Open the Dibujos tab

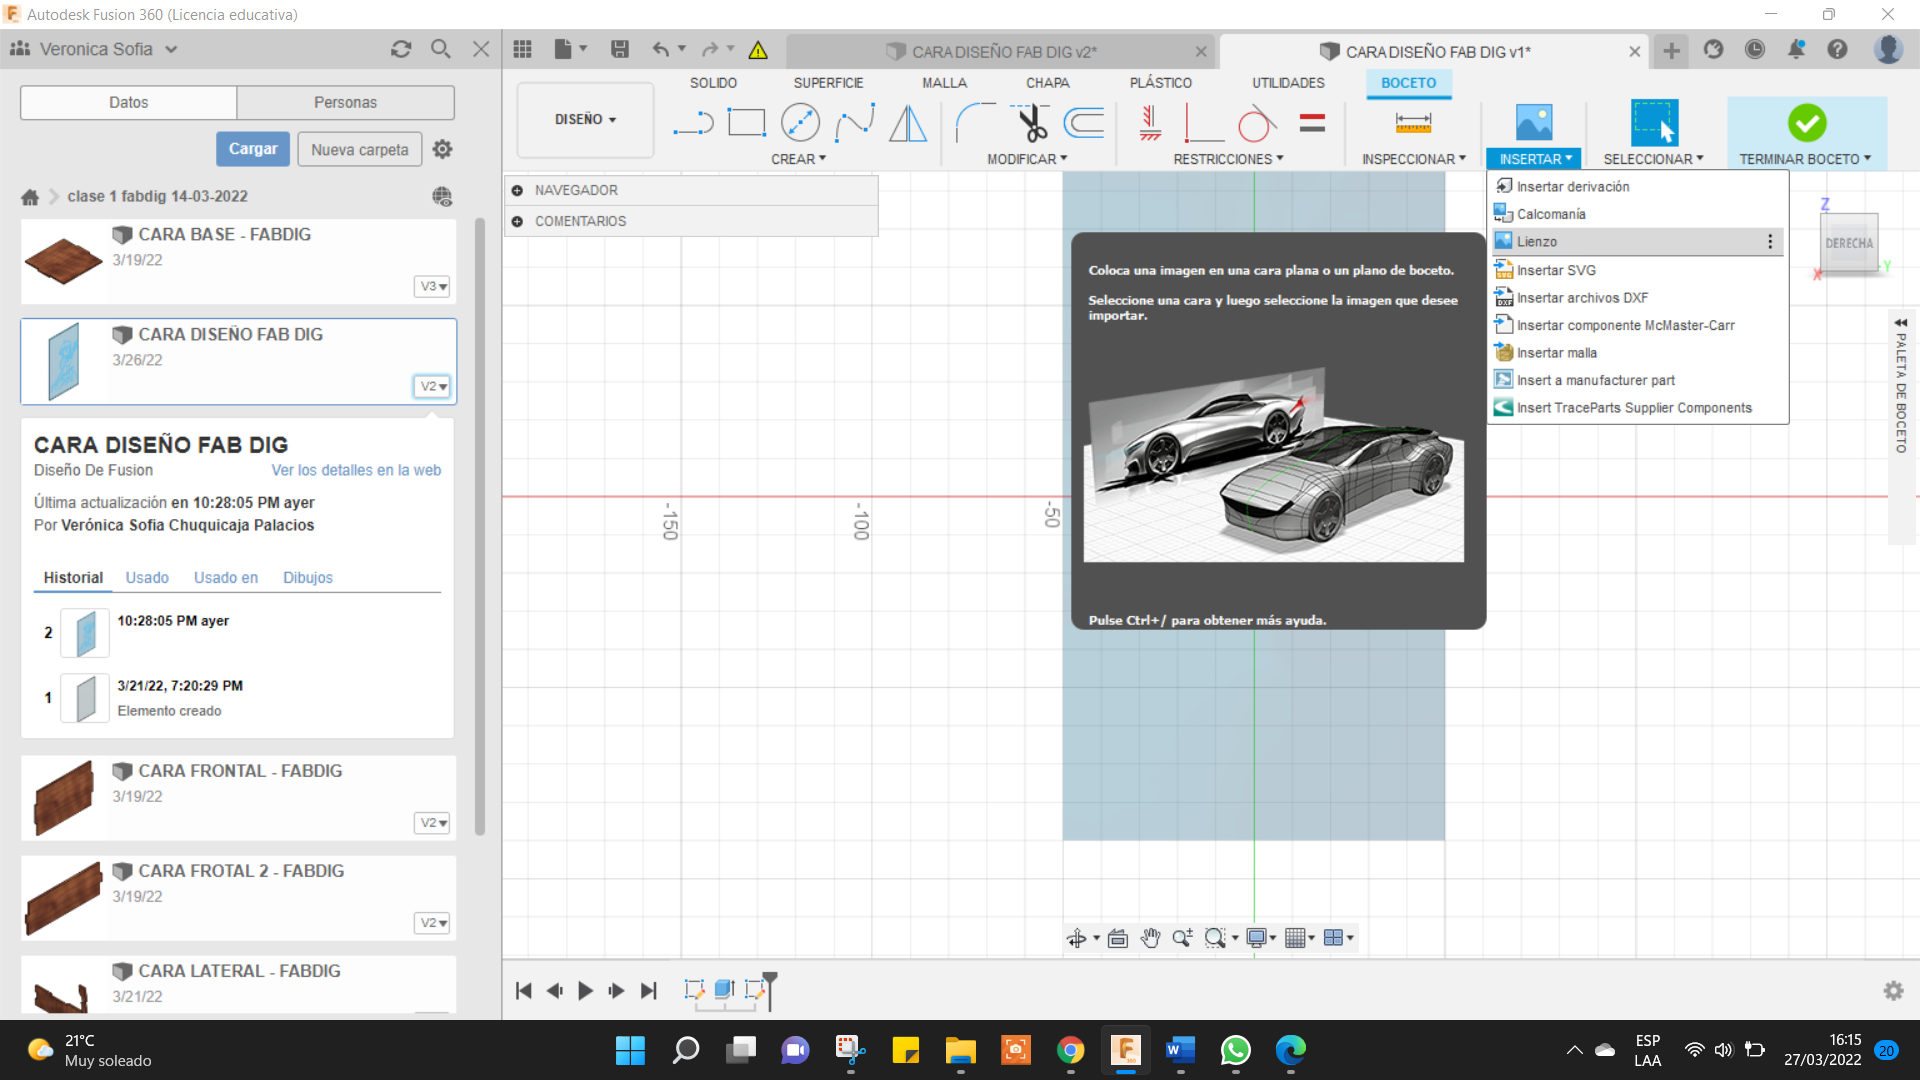pyautogui.click(x=307, y=578)
